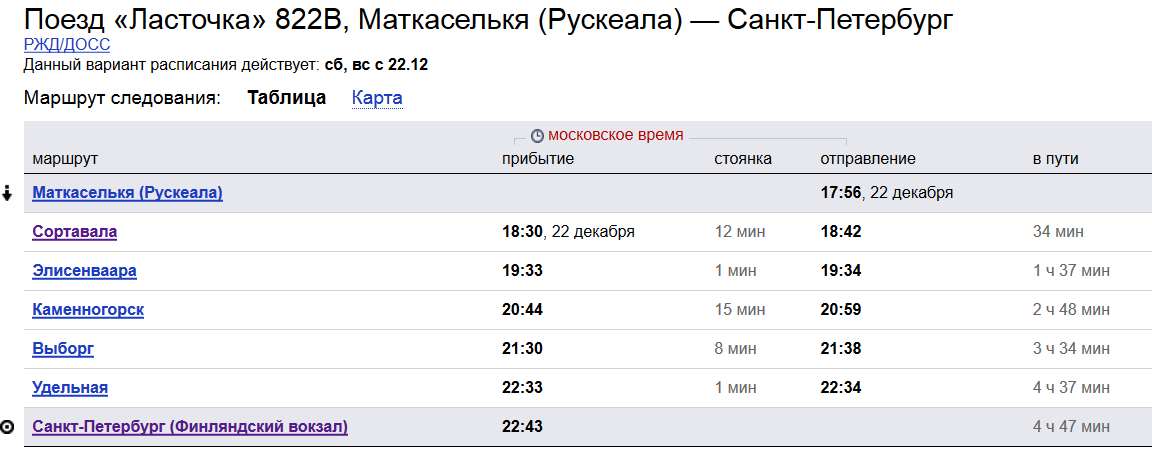Open the Удельная station link
The width and height of the screenshot is (1152, 452).
(70, 388)
